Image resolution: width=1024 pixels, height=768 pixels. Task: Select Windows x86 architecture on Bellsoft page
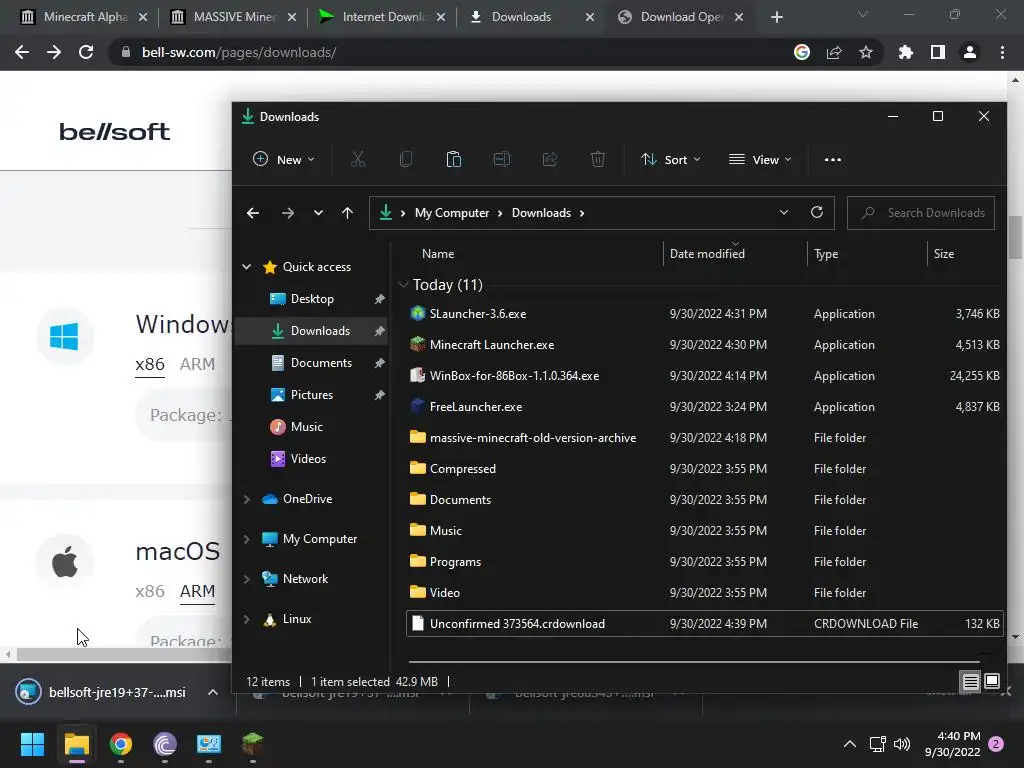tap(150, 364)
